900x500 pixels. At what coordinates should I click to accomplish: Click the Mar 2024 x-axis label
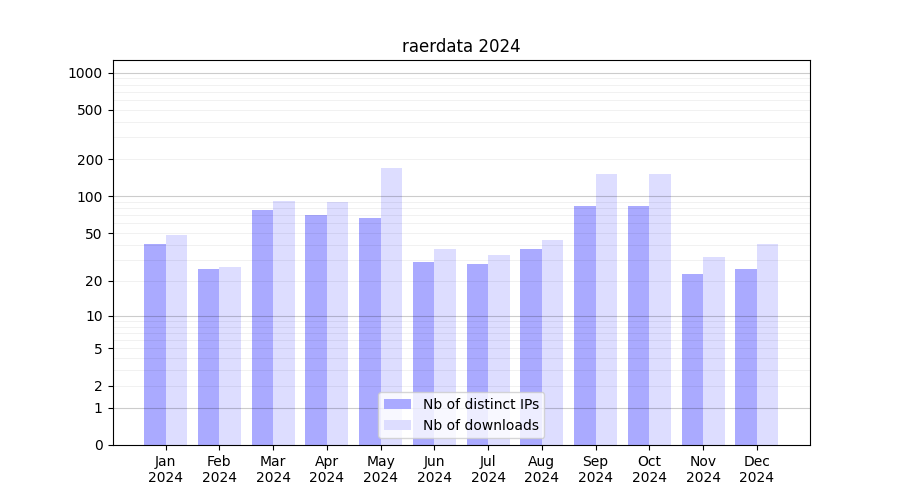273,469
